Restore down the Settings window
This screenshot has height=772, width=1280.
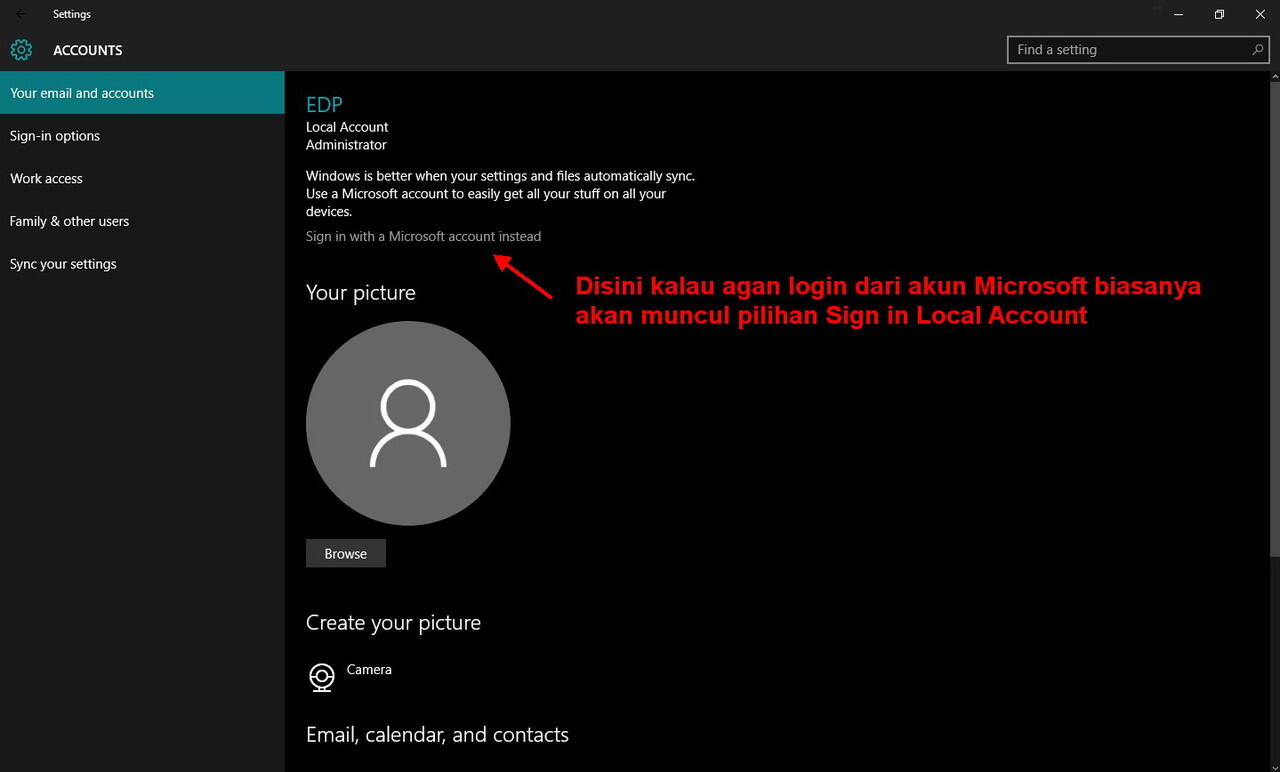(1220, 14)
